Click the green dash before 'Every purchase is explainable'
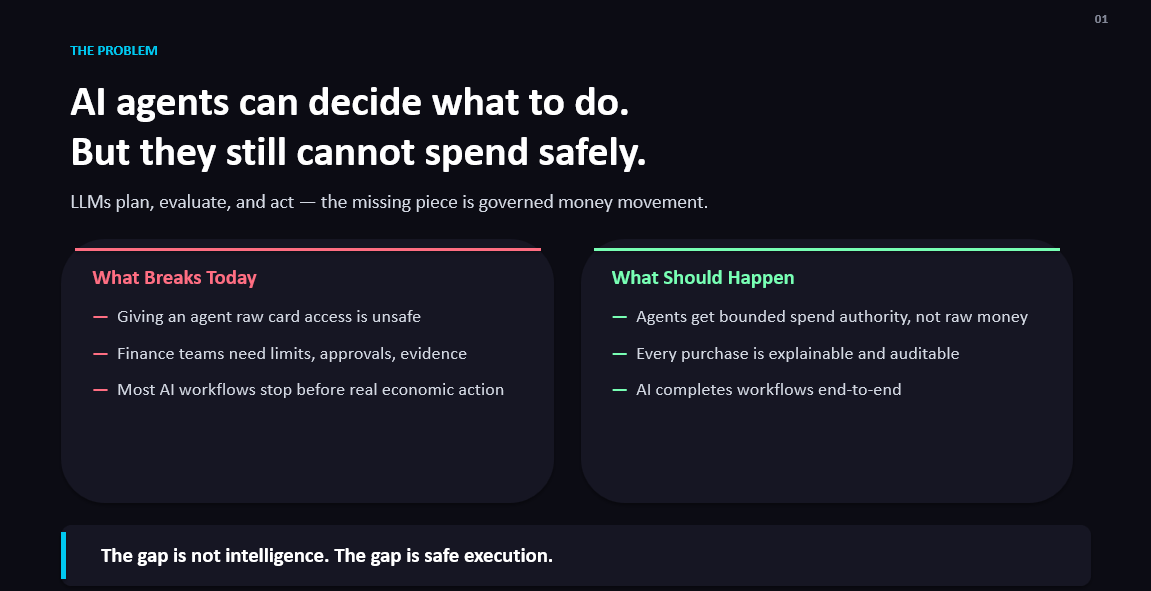Image resolution: width=1151 pixels, height=591 pixels. pyautogui.click(x=620, y=354)
